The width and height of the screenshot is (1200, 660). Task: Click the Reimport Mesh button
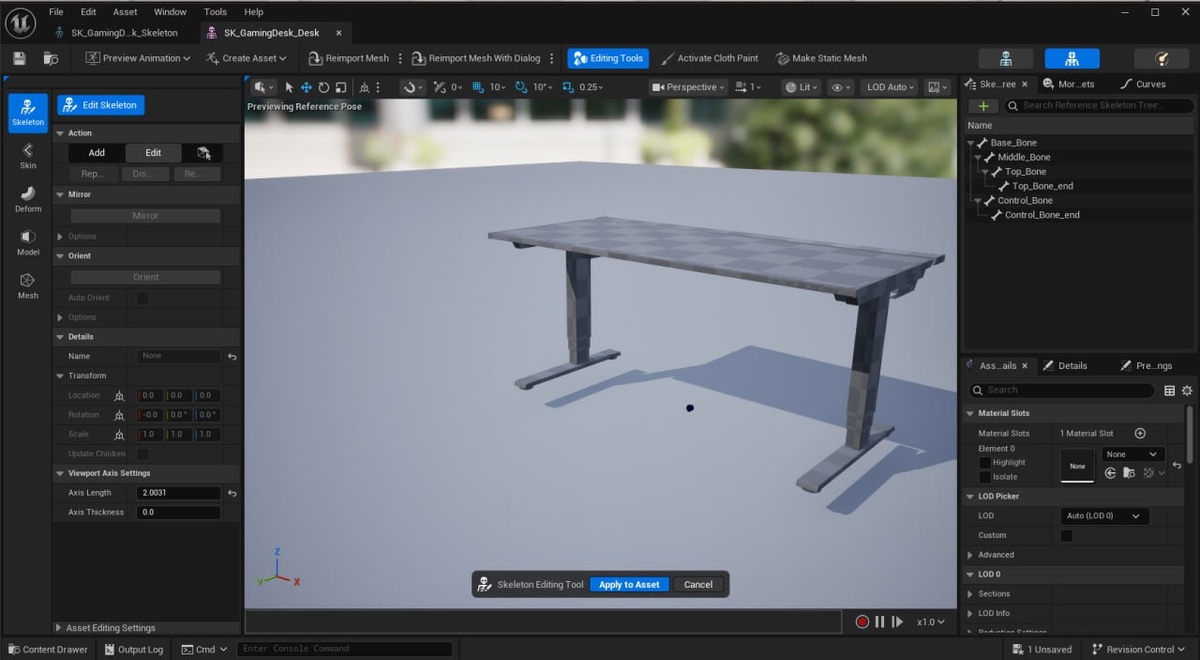pos(349,58)
